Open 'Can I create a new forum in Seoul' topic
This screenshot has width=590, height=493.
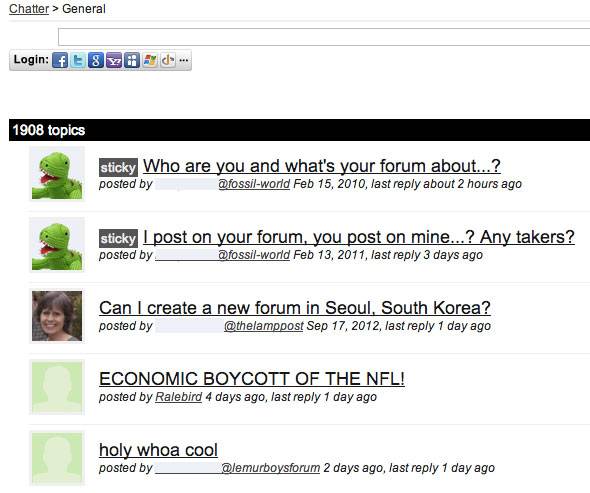295,308
